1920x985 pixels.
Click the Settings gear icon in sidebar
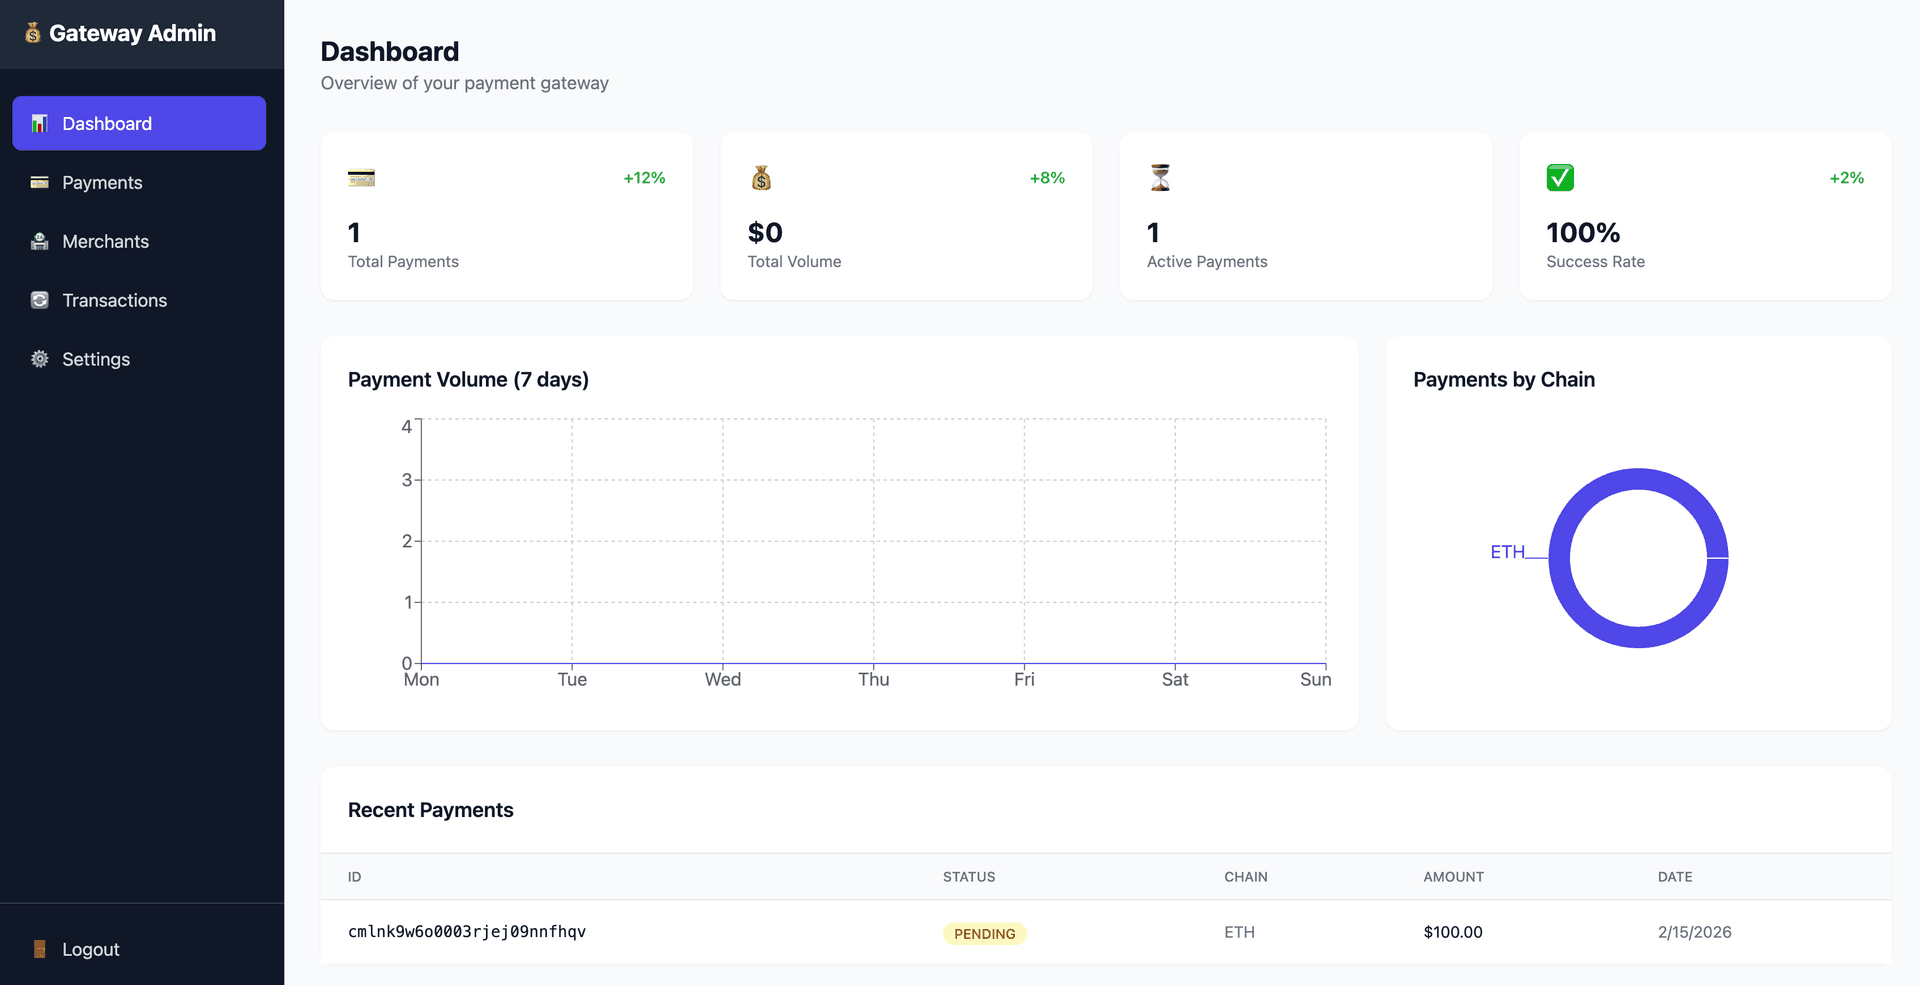point(40,359)
